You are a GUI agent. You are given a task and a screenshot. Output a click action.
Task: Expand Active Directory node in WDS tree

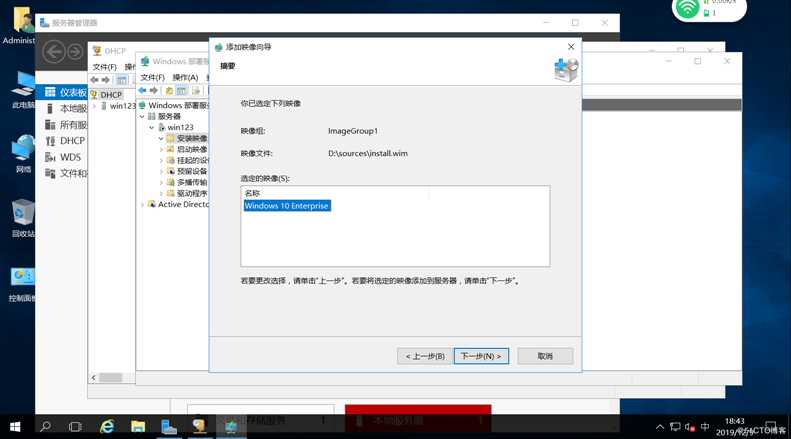(142, 204)
